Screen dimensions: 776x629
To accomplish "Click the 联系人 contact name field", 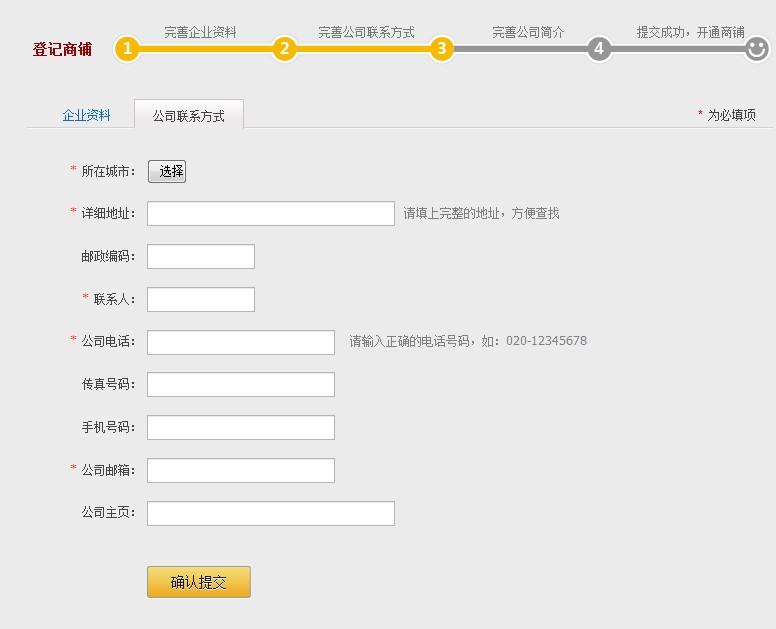I will coord(200,299).
